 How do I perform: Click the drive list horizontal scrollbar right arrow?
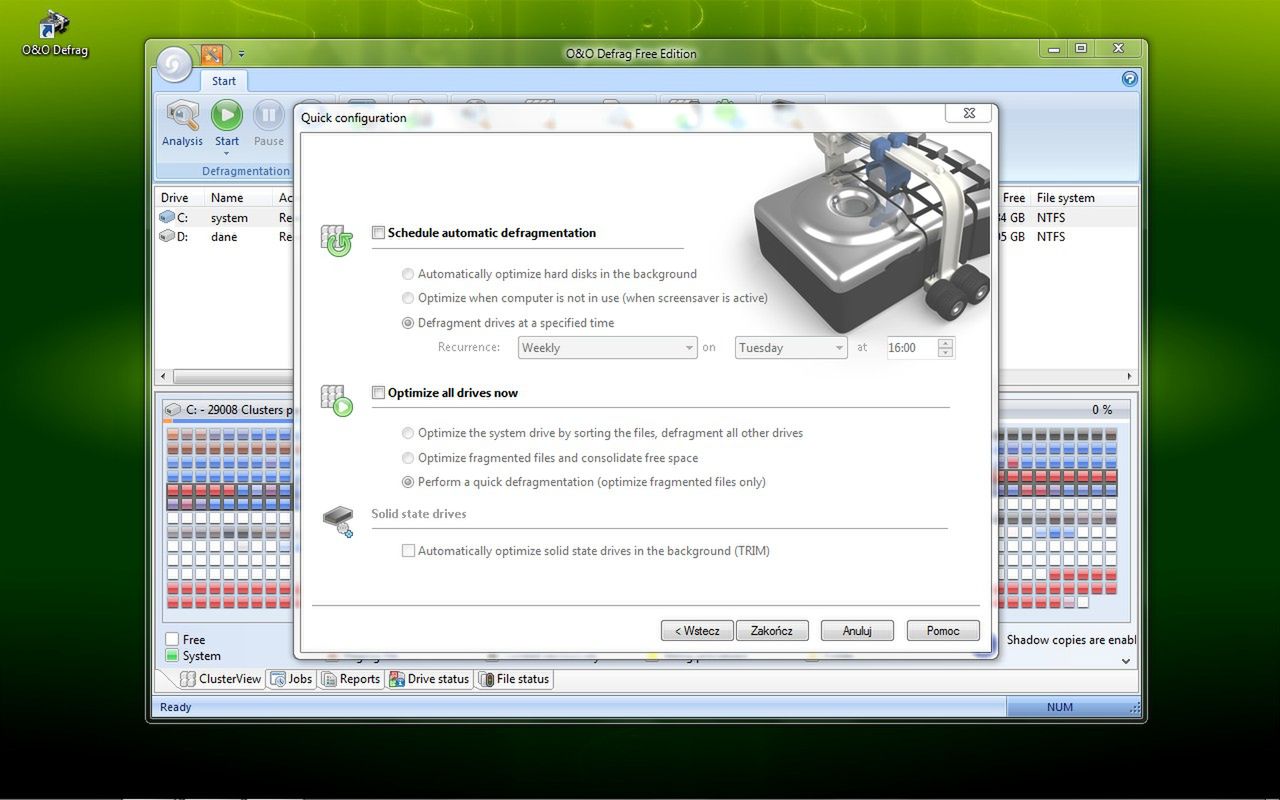(x=1130, y=377)
